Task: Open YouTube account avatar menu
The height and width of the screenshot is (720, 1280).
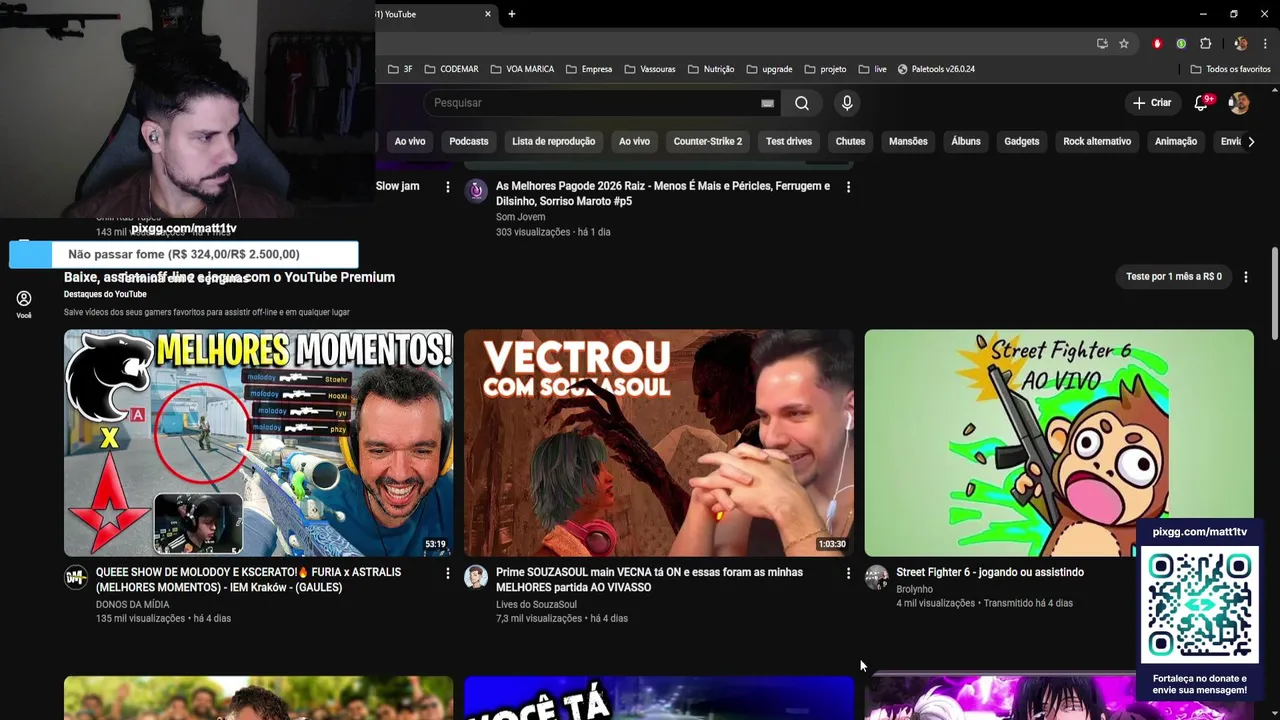Action: (x=1239, y=103)
